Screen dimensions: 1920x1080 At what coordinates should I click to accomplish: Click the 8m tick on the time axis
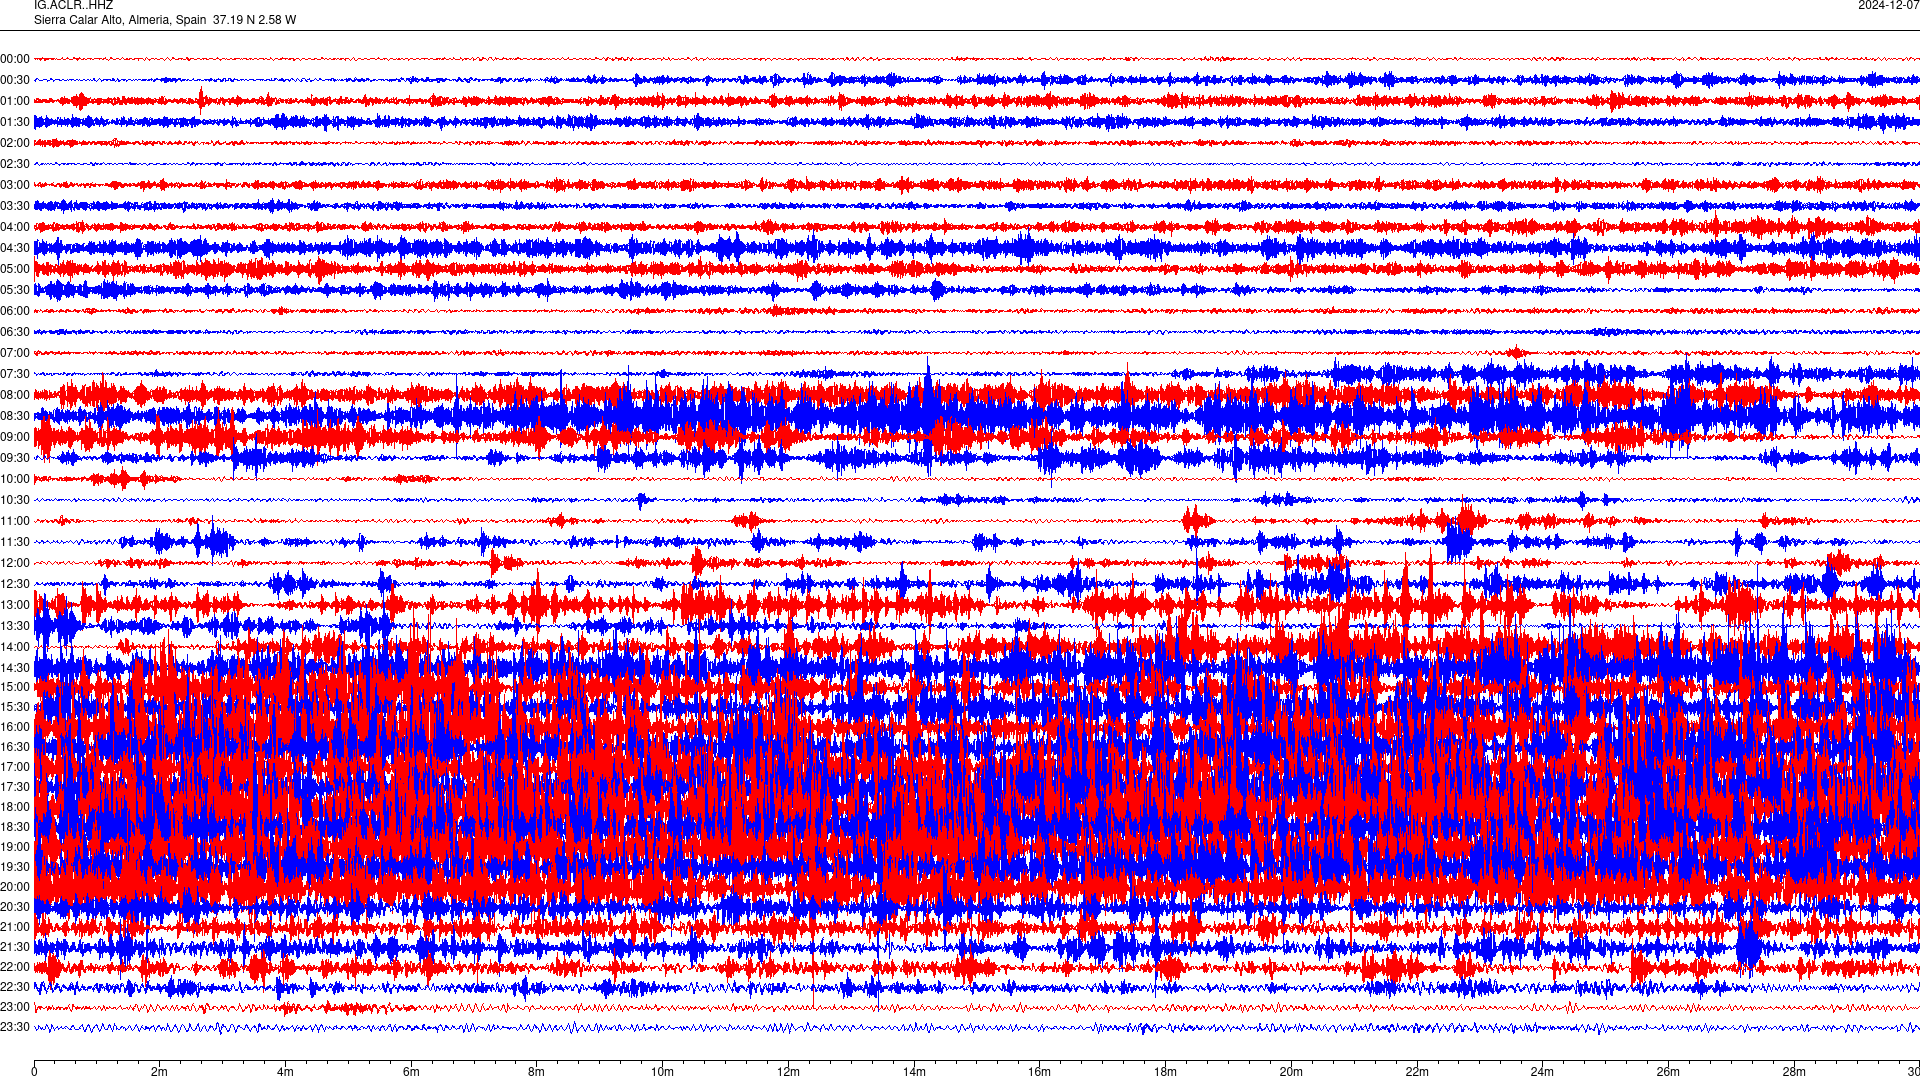[537, 1072]
